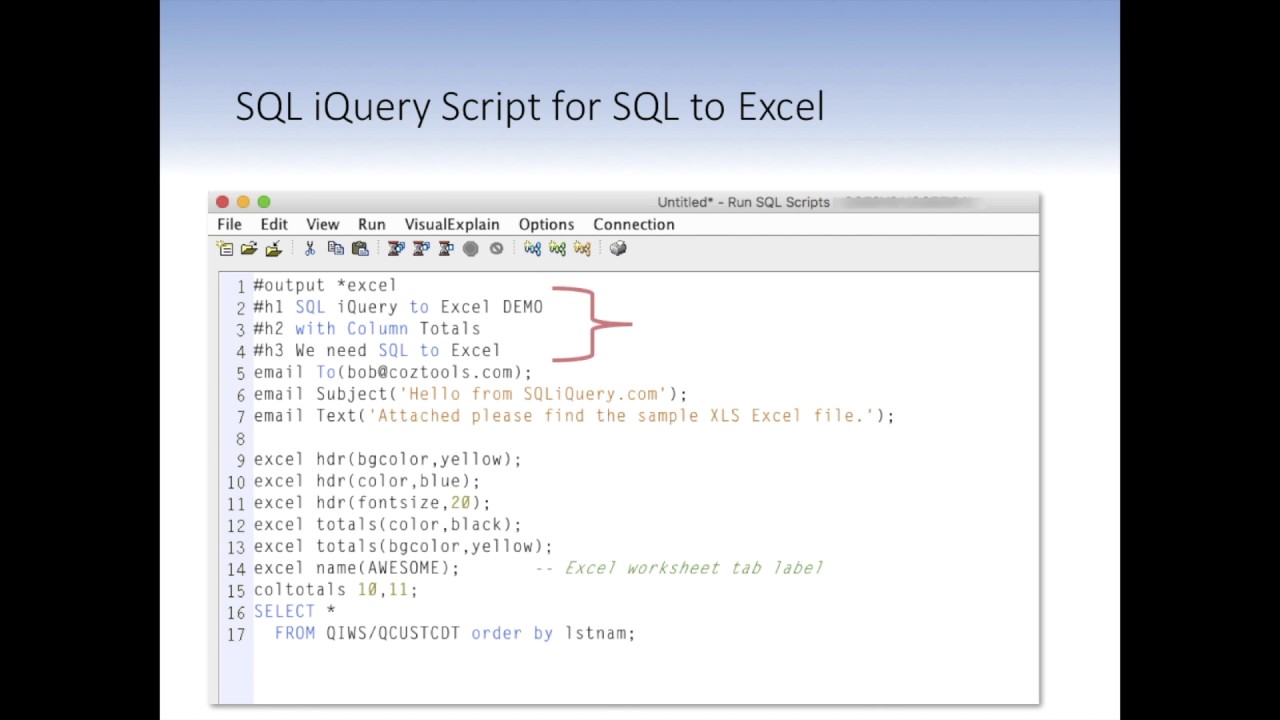Open the Connection menu
Screen dimensions: 1280x720
tap(634, 224)
